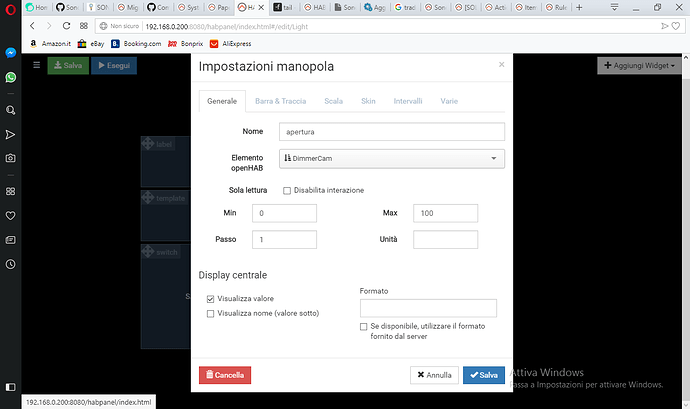Screen dimensions: 690x409
Task: Open Bonprix bookmark
Action: [x=186, y=44]
